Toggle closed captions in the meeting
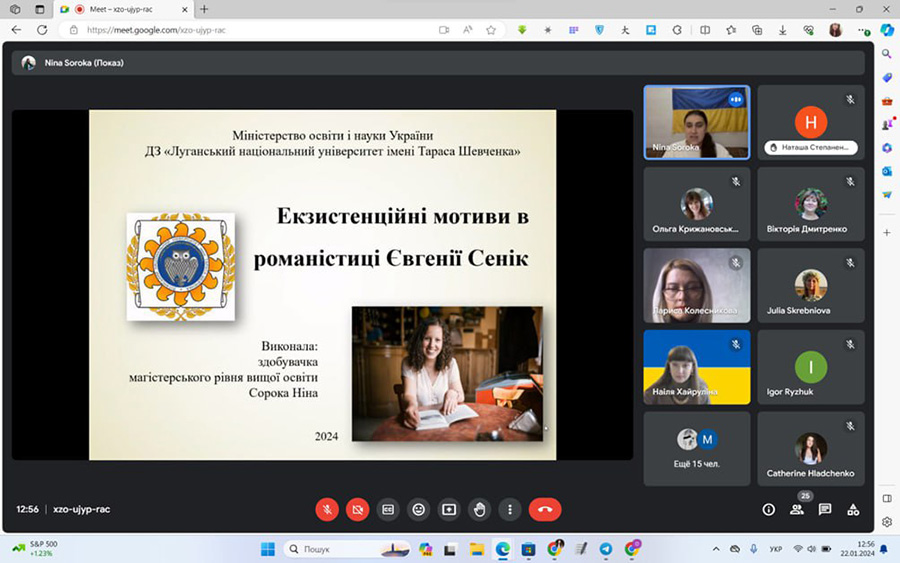The height and width of the screenshot is (563, 900). coord(388,509)
